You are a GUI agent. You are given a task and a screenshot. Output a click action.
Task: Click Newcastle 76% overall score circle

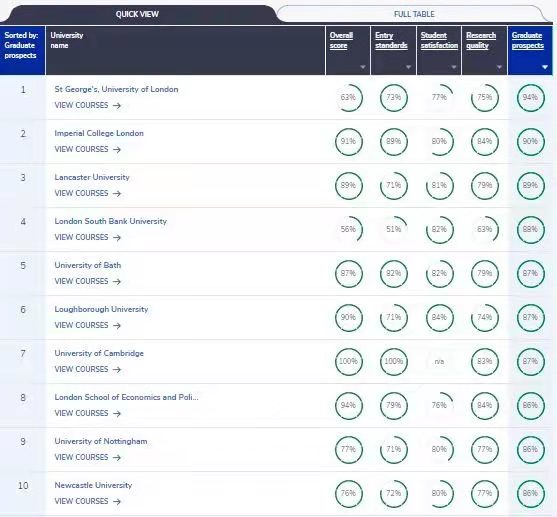click(x=348, y=494)
